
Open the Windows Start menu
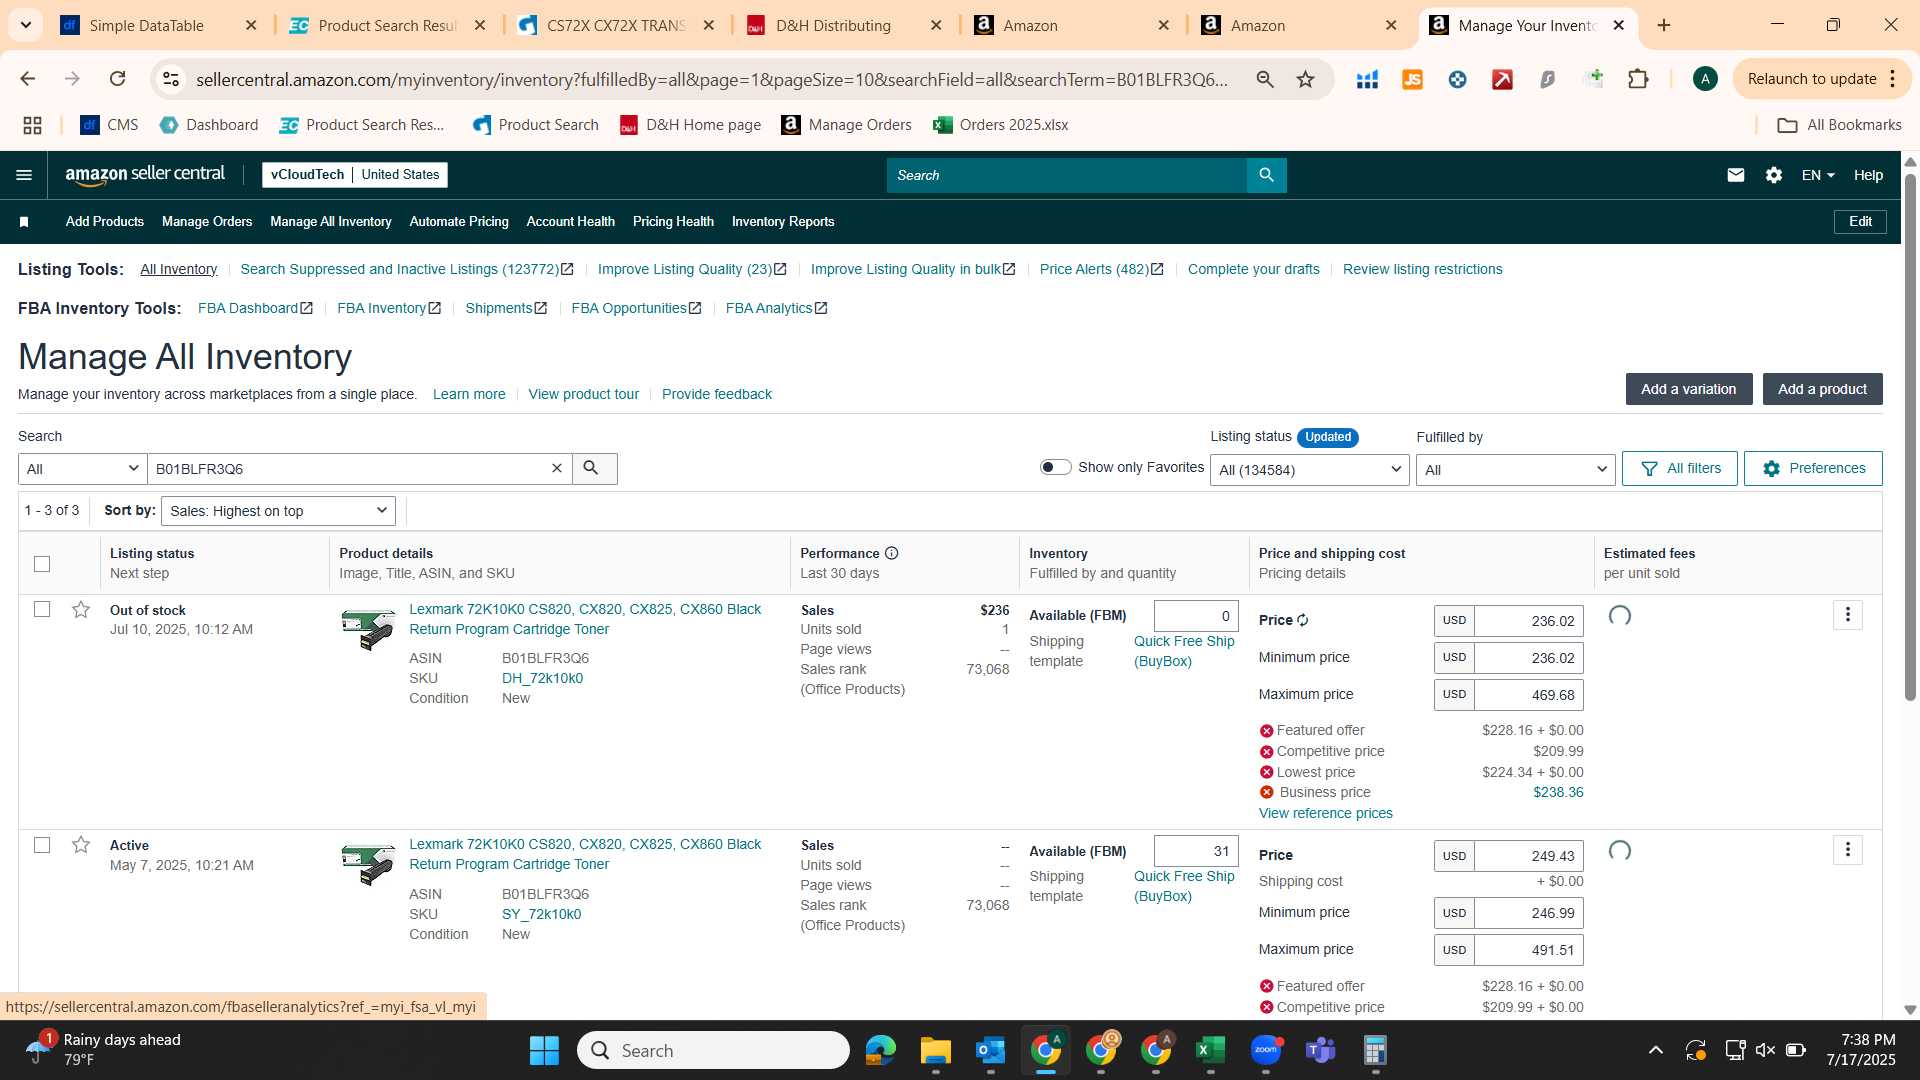(544, 1050)
